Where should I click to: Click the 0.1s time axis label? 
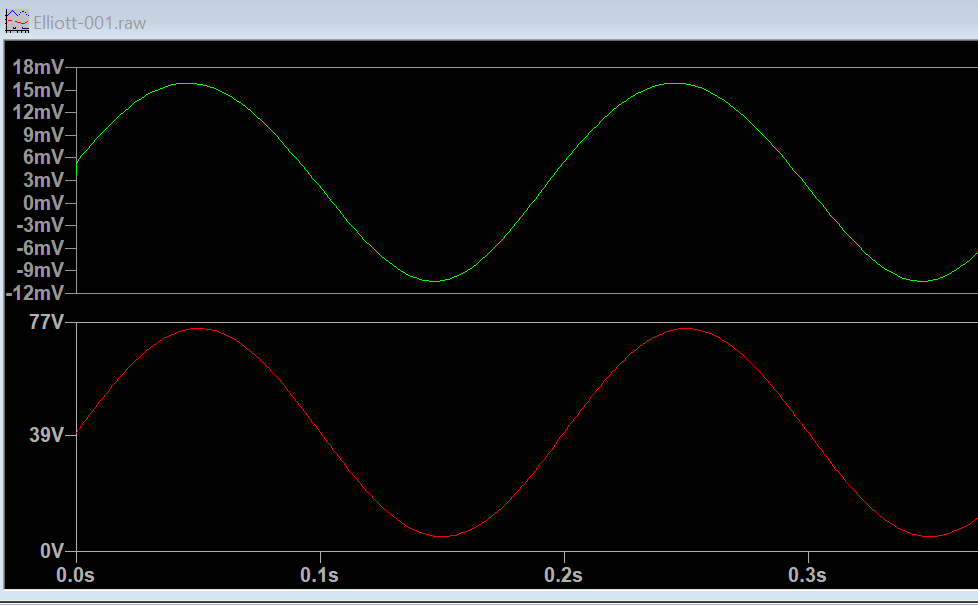(x=319, y=574)
